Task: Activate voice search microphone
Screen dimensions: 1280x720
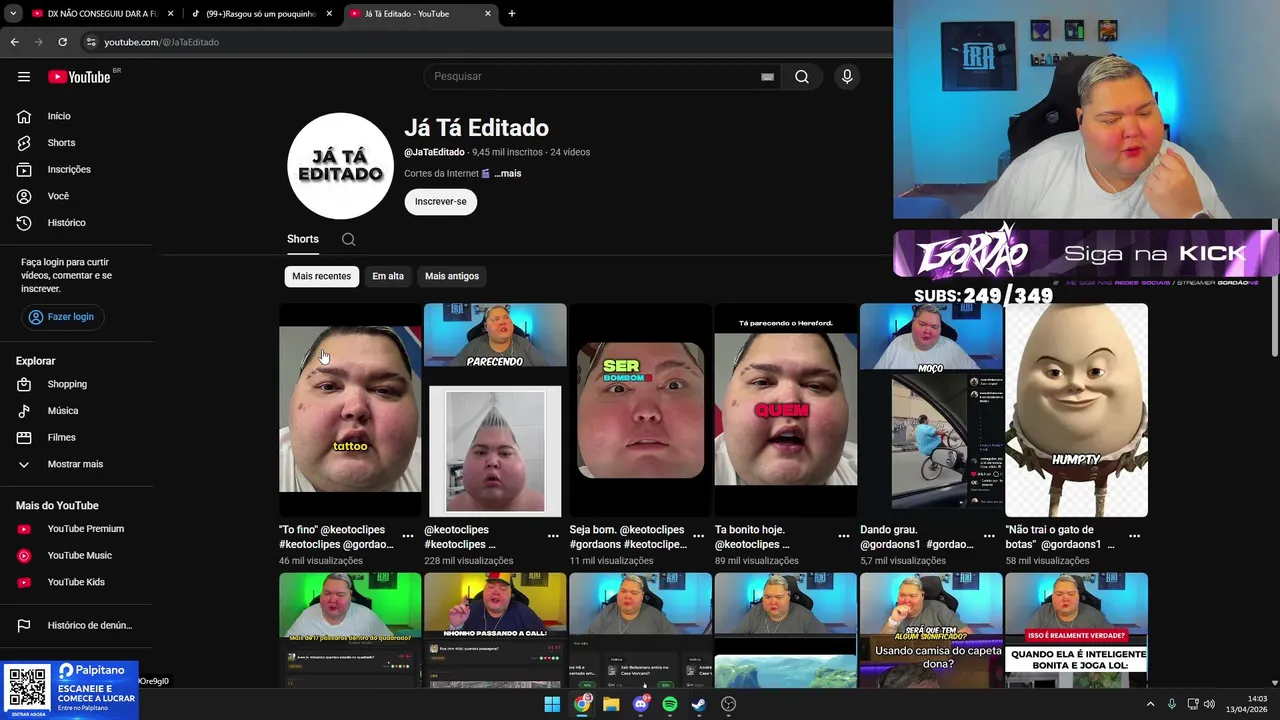Action: coord(847,77)
